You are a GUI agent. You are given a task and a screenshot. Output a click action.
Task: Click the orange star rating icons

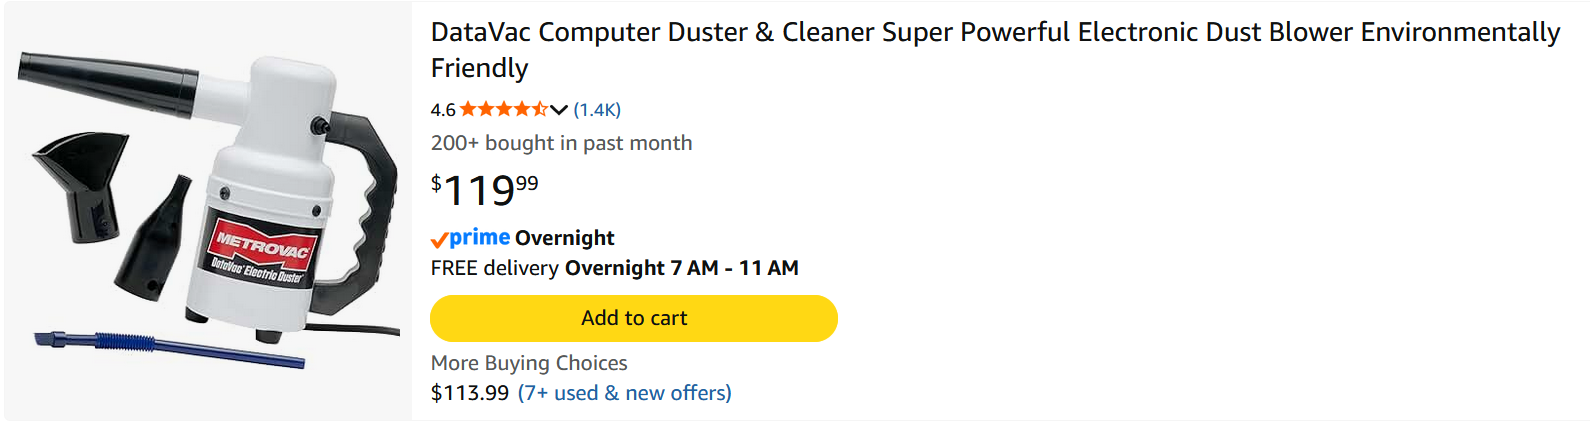[503, 109]
